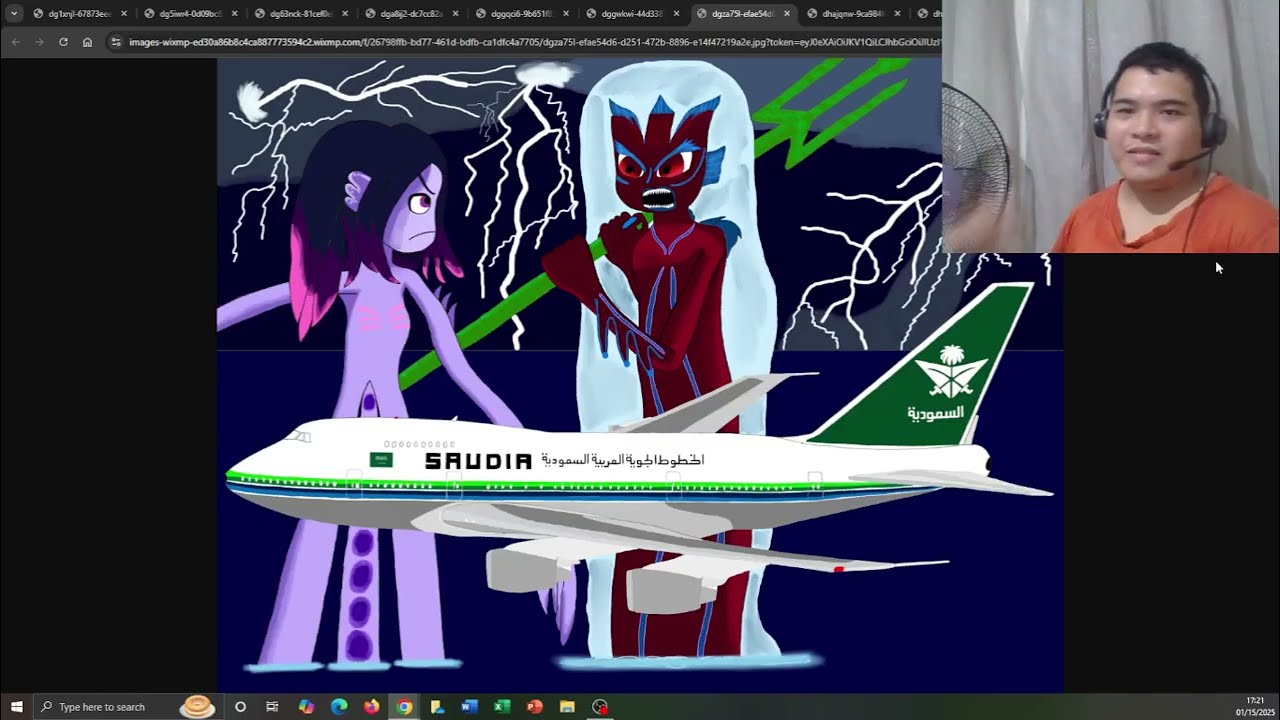Launch Microsoft Excel from the taskbar
1280x720 pixels.
click(502, 707)
